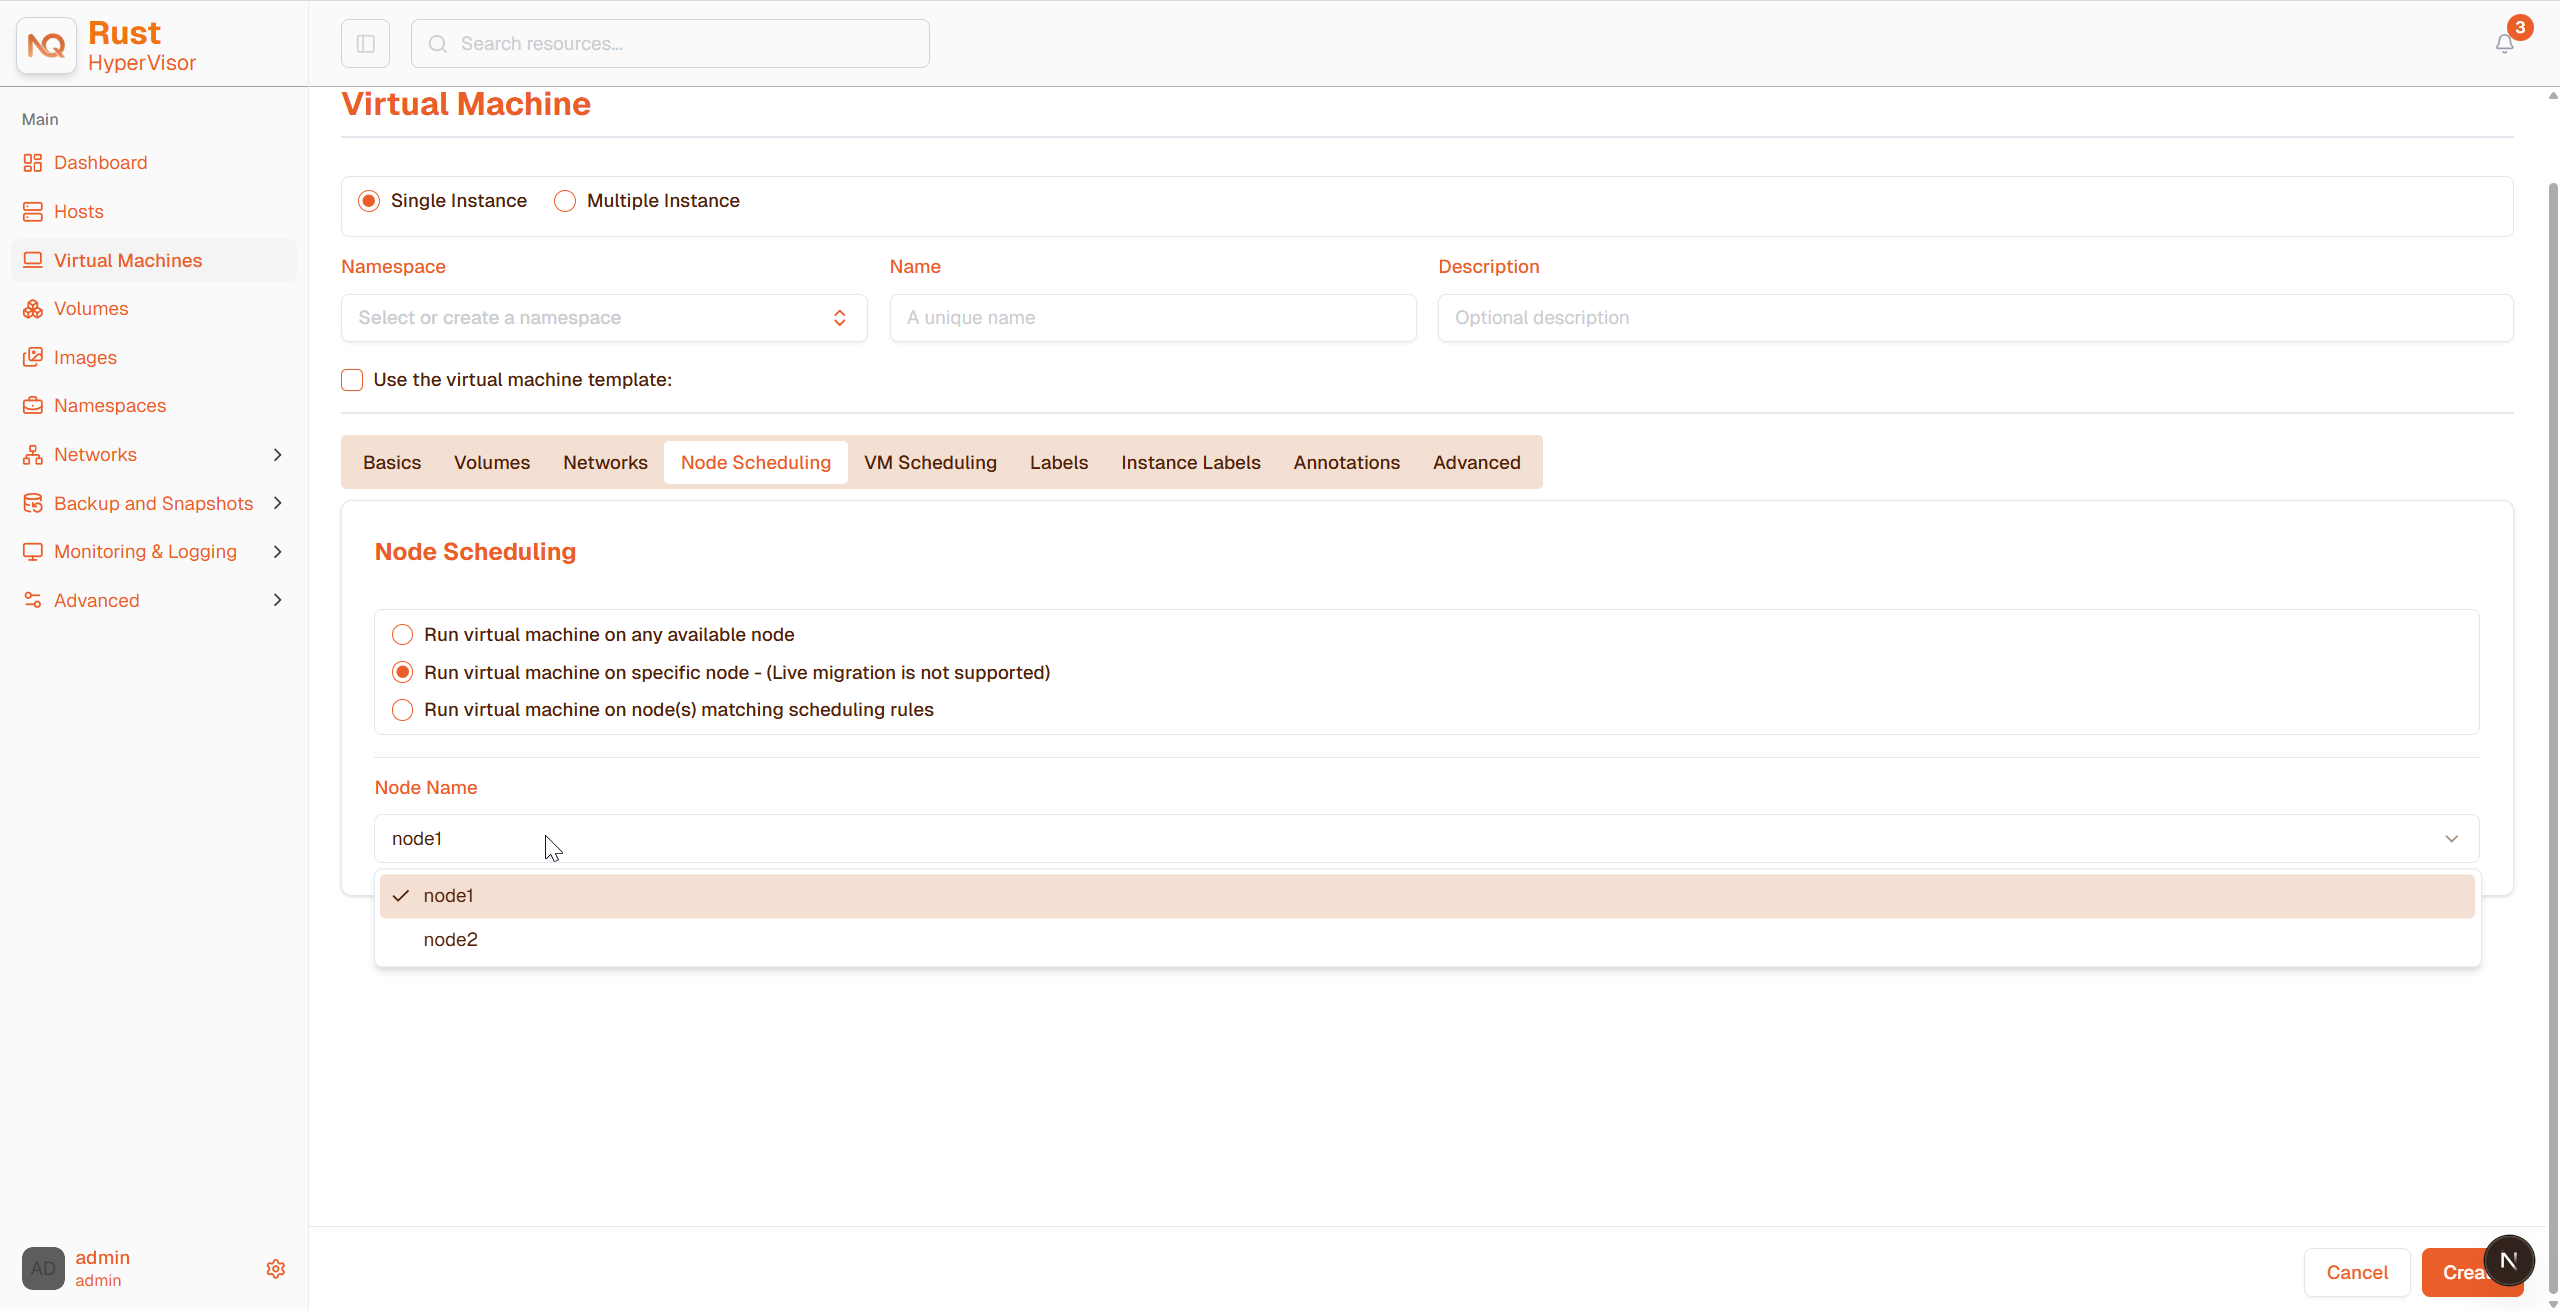The width and height of the screenshot is (2560, 1311).
Task: Click the checkmark beside node1 option
Action: click(401, 896)
